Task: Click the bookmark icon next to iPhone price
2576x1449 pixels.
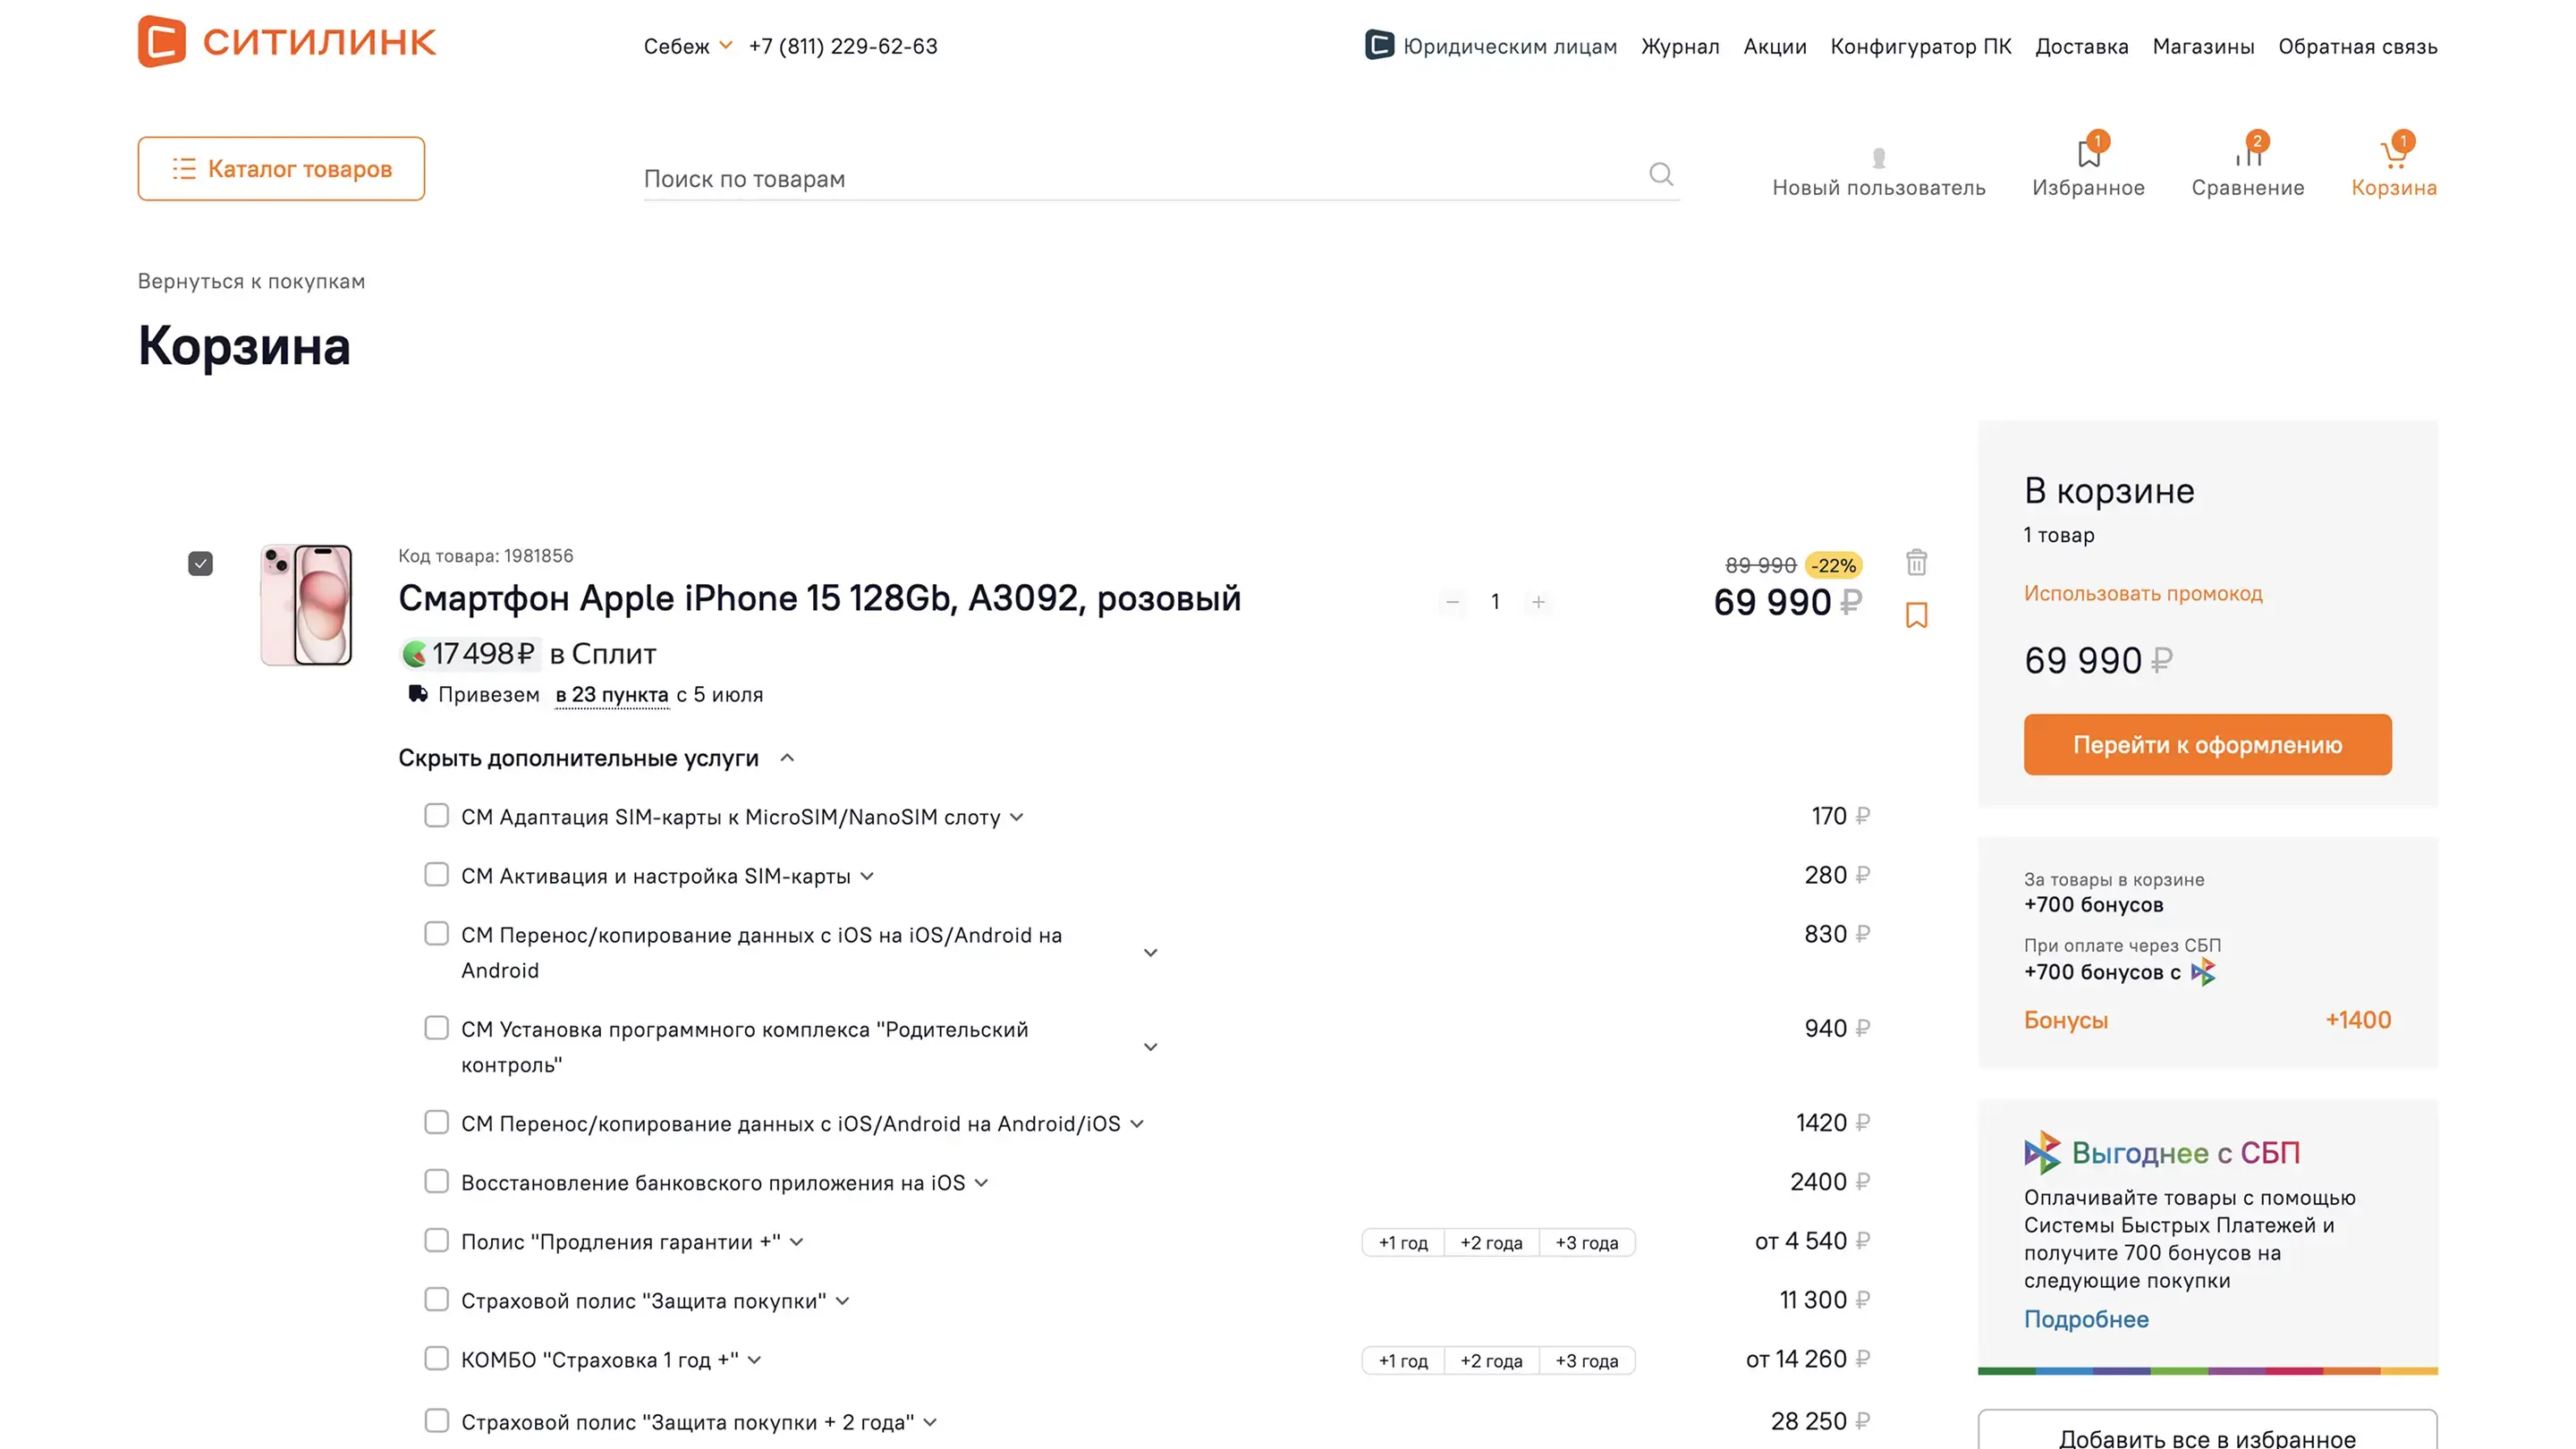Action: (1916, 615)
